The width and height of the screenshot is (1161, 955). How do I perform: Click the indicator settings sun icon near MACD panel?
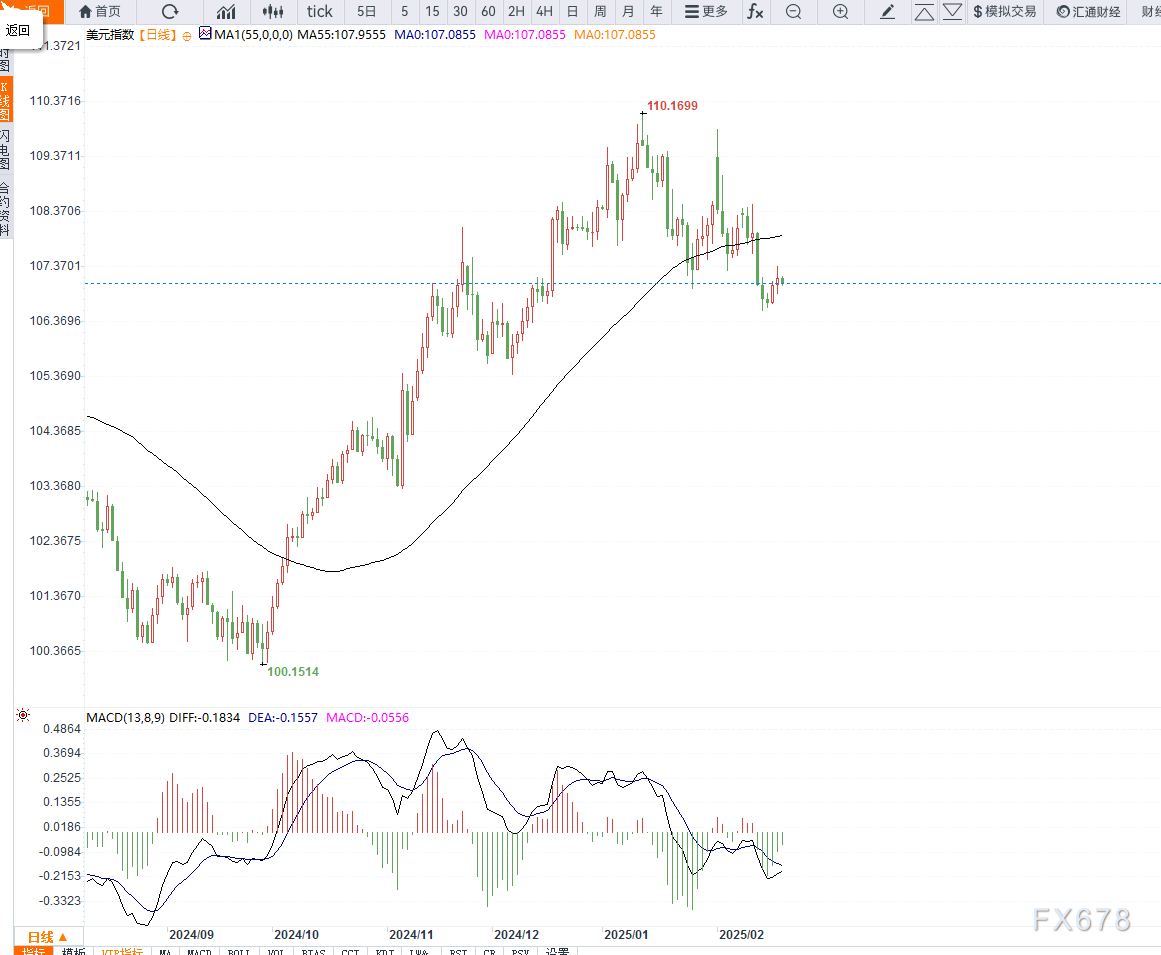[x=24, y=714]
